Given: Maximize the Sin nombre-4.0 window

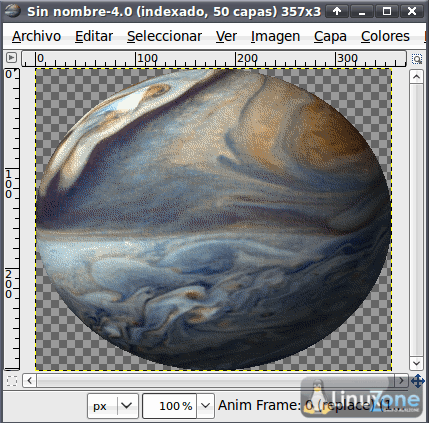Looking at the screenshot, I should [x=387, y=12].
